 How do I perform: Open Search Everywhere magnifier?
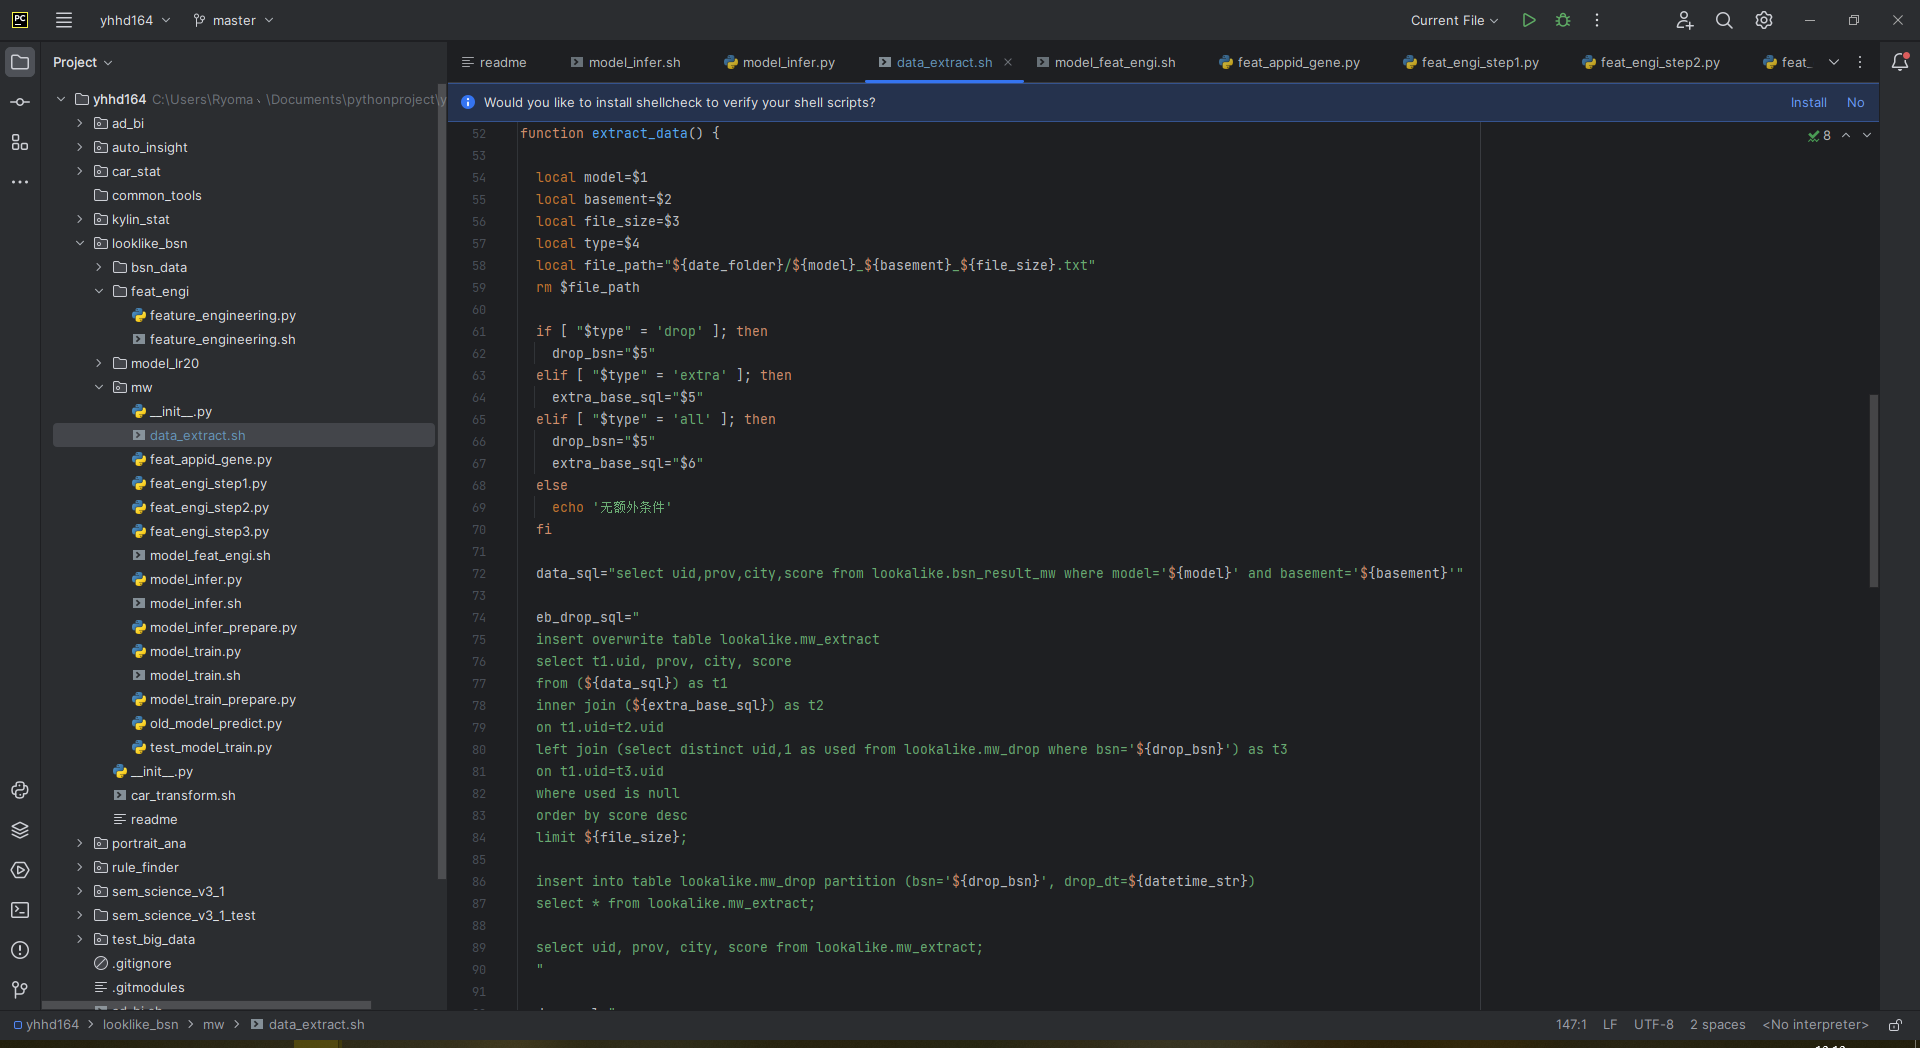coord(1724,20)
